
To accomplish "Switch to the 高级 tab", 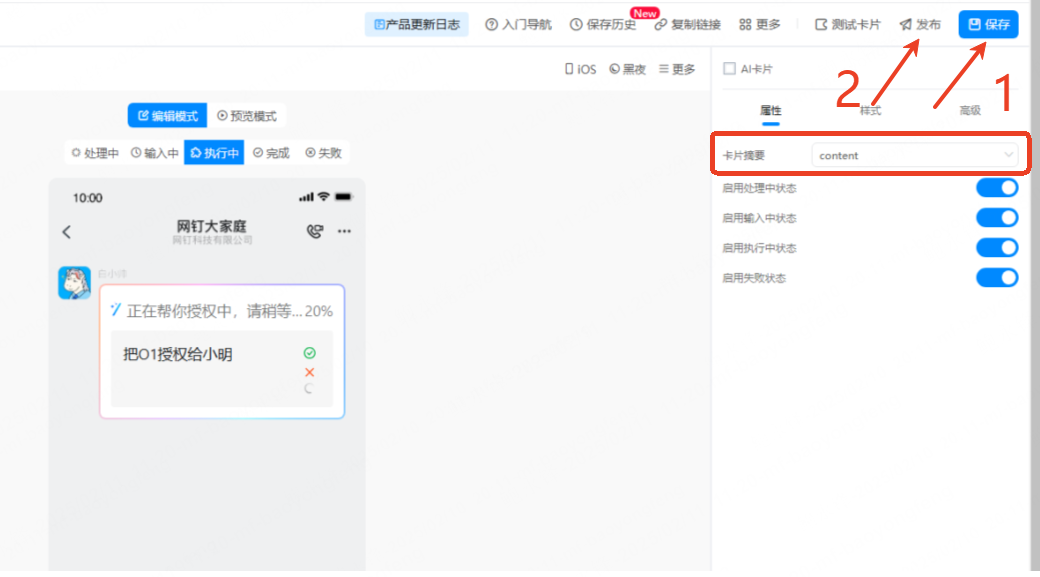I will pyautogui.click(x=970, y=111).
